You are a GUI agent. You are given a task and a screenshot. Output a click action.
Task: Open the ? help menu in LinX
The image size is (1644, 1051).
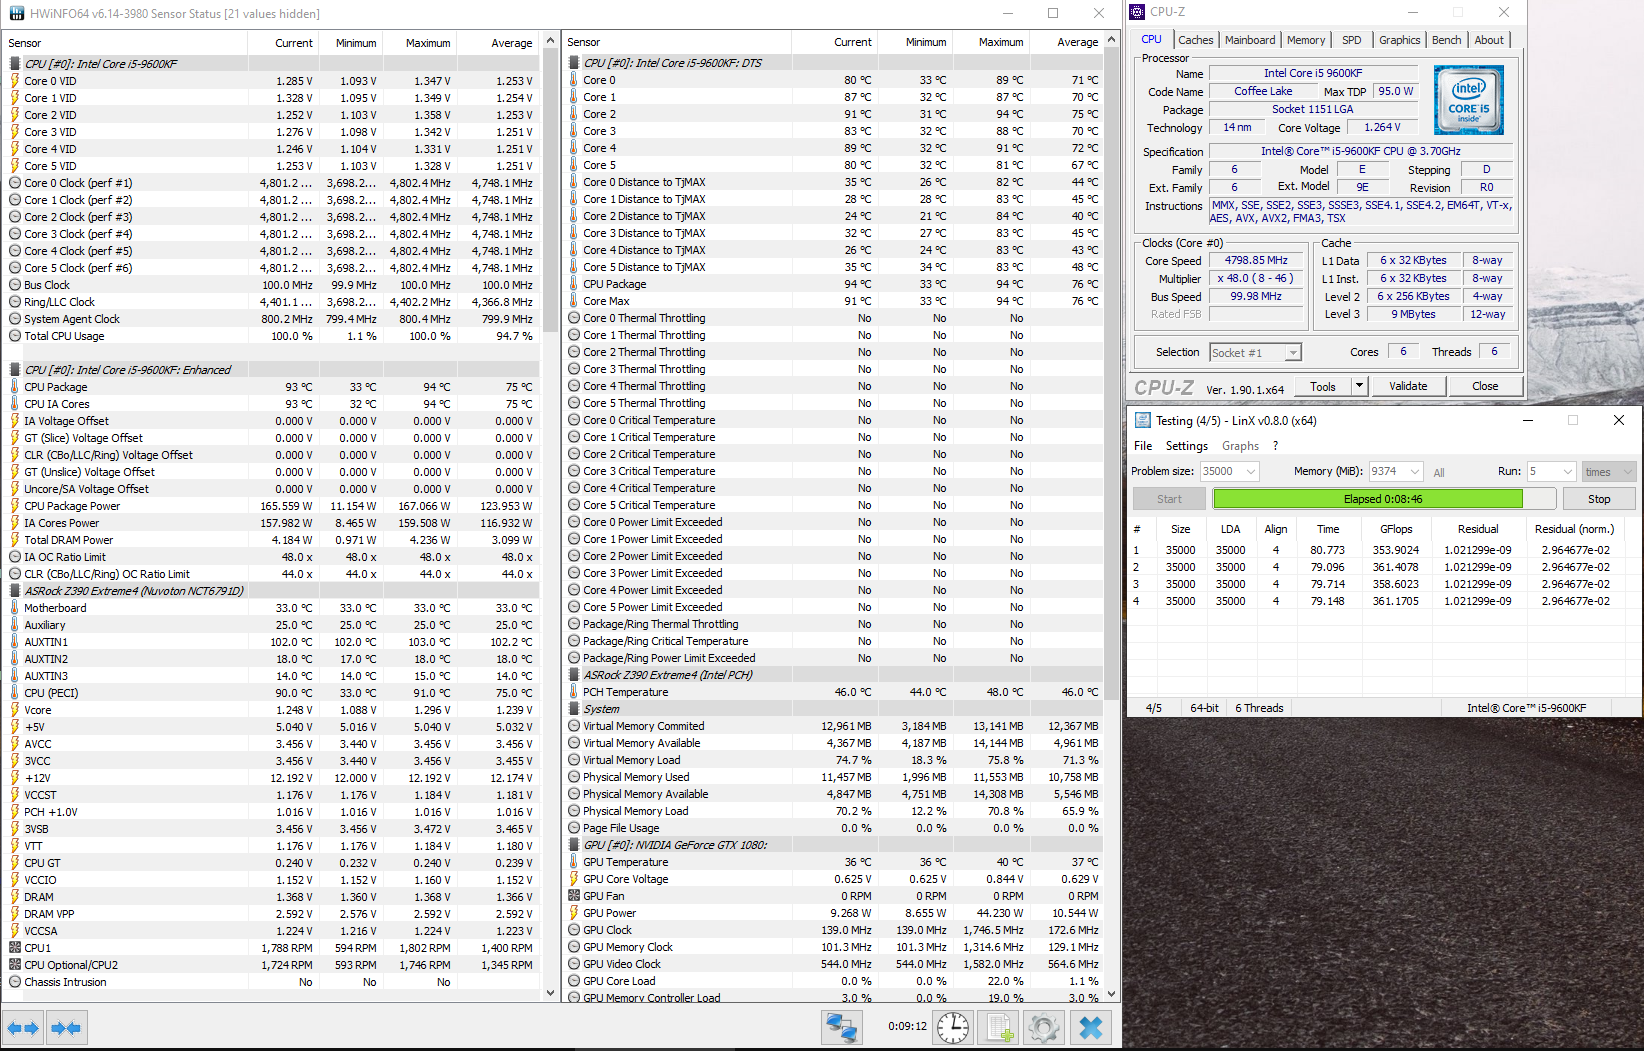click(1275, 446)
